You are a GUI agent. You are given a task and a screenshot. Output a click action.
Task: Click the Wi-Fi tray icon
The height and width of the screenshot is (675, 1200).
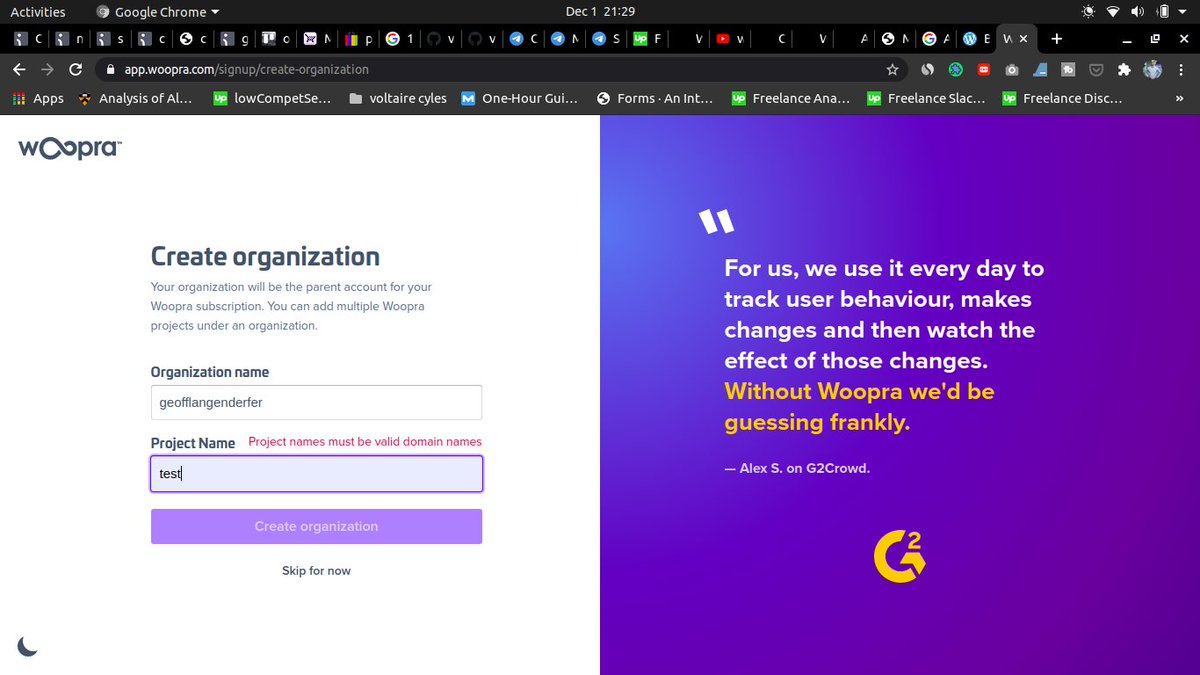1114,12
